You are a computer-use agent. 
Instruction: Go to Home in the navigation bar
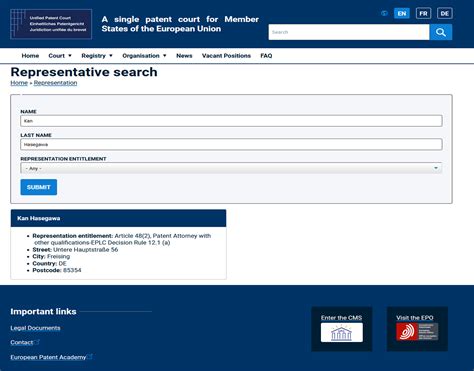[30, 56]
